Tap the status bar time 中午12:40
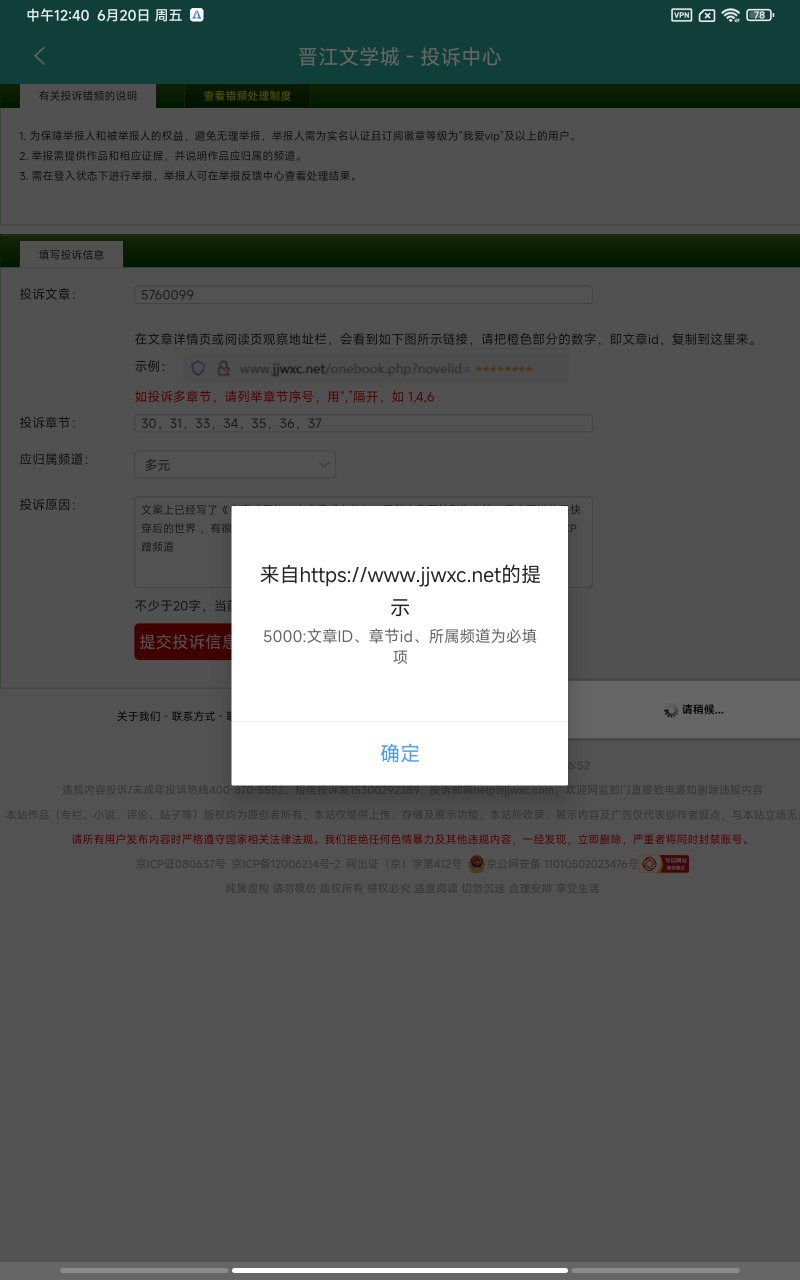800x1280 pixels. pyautogui.click(x=58, y=15)
